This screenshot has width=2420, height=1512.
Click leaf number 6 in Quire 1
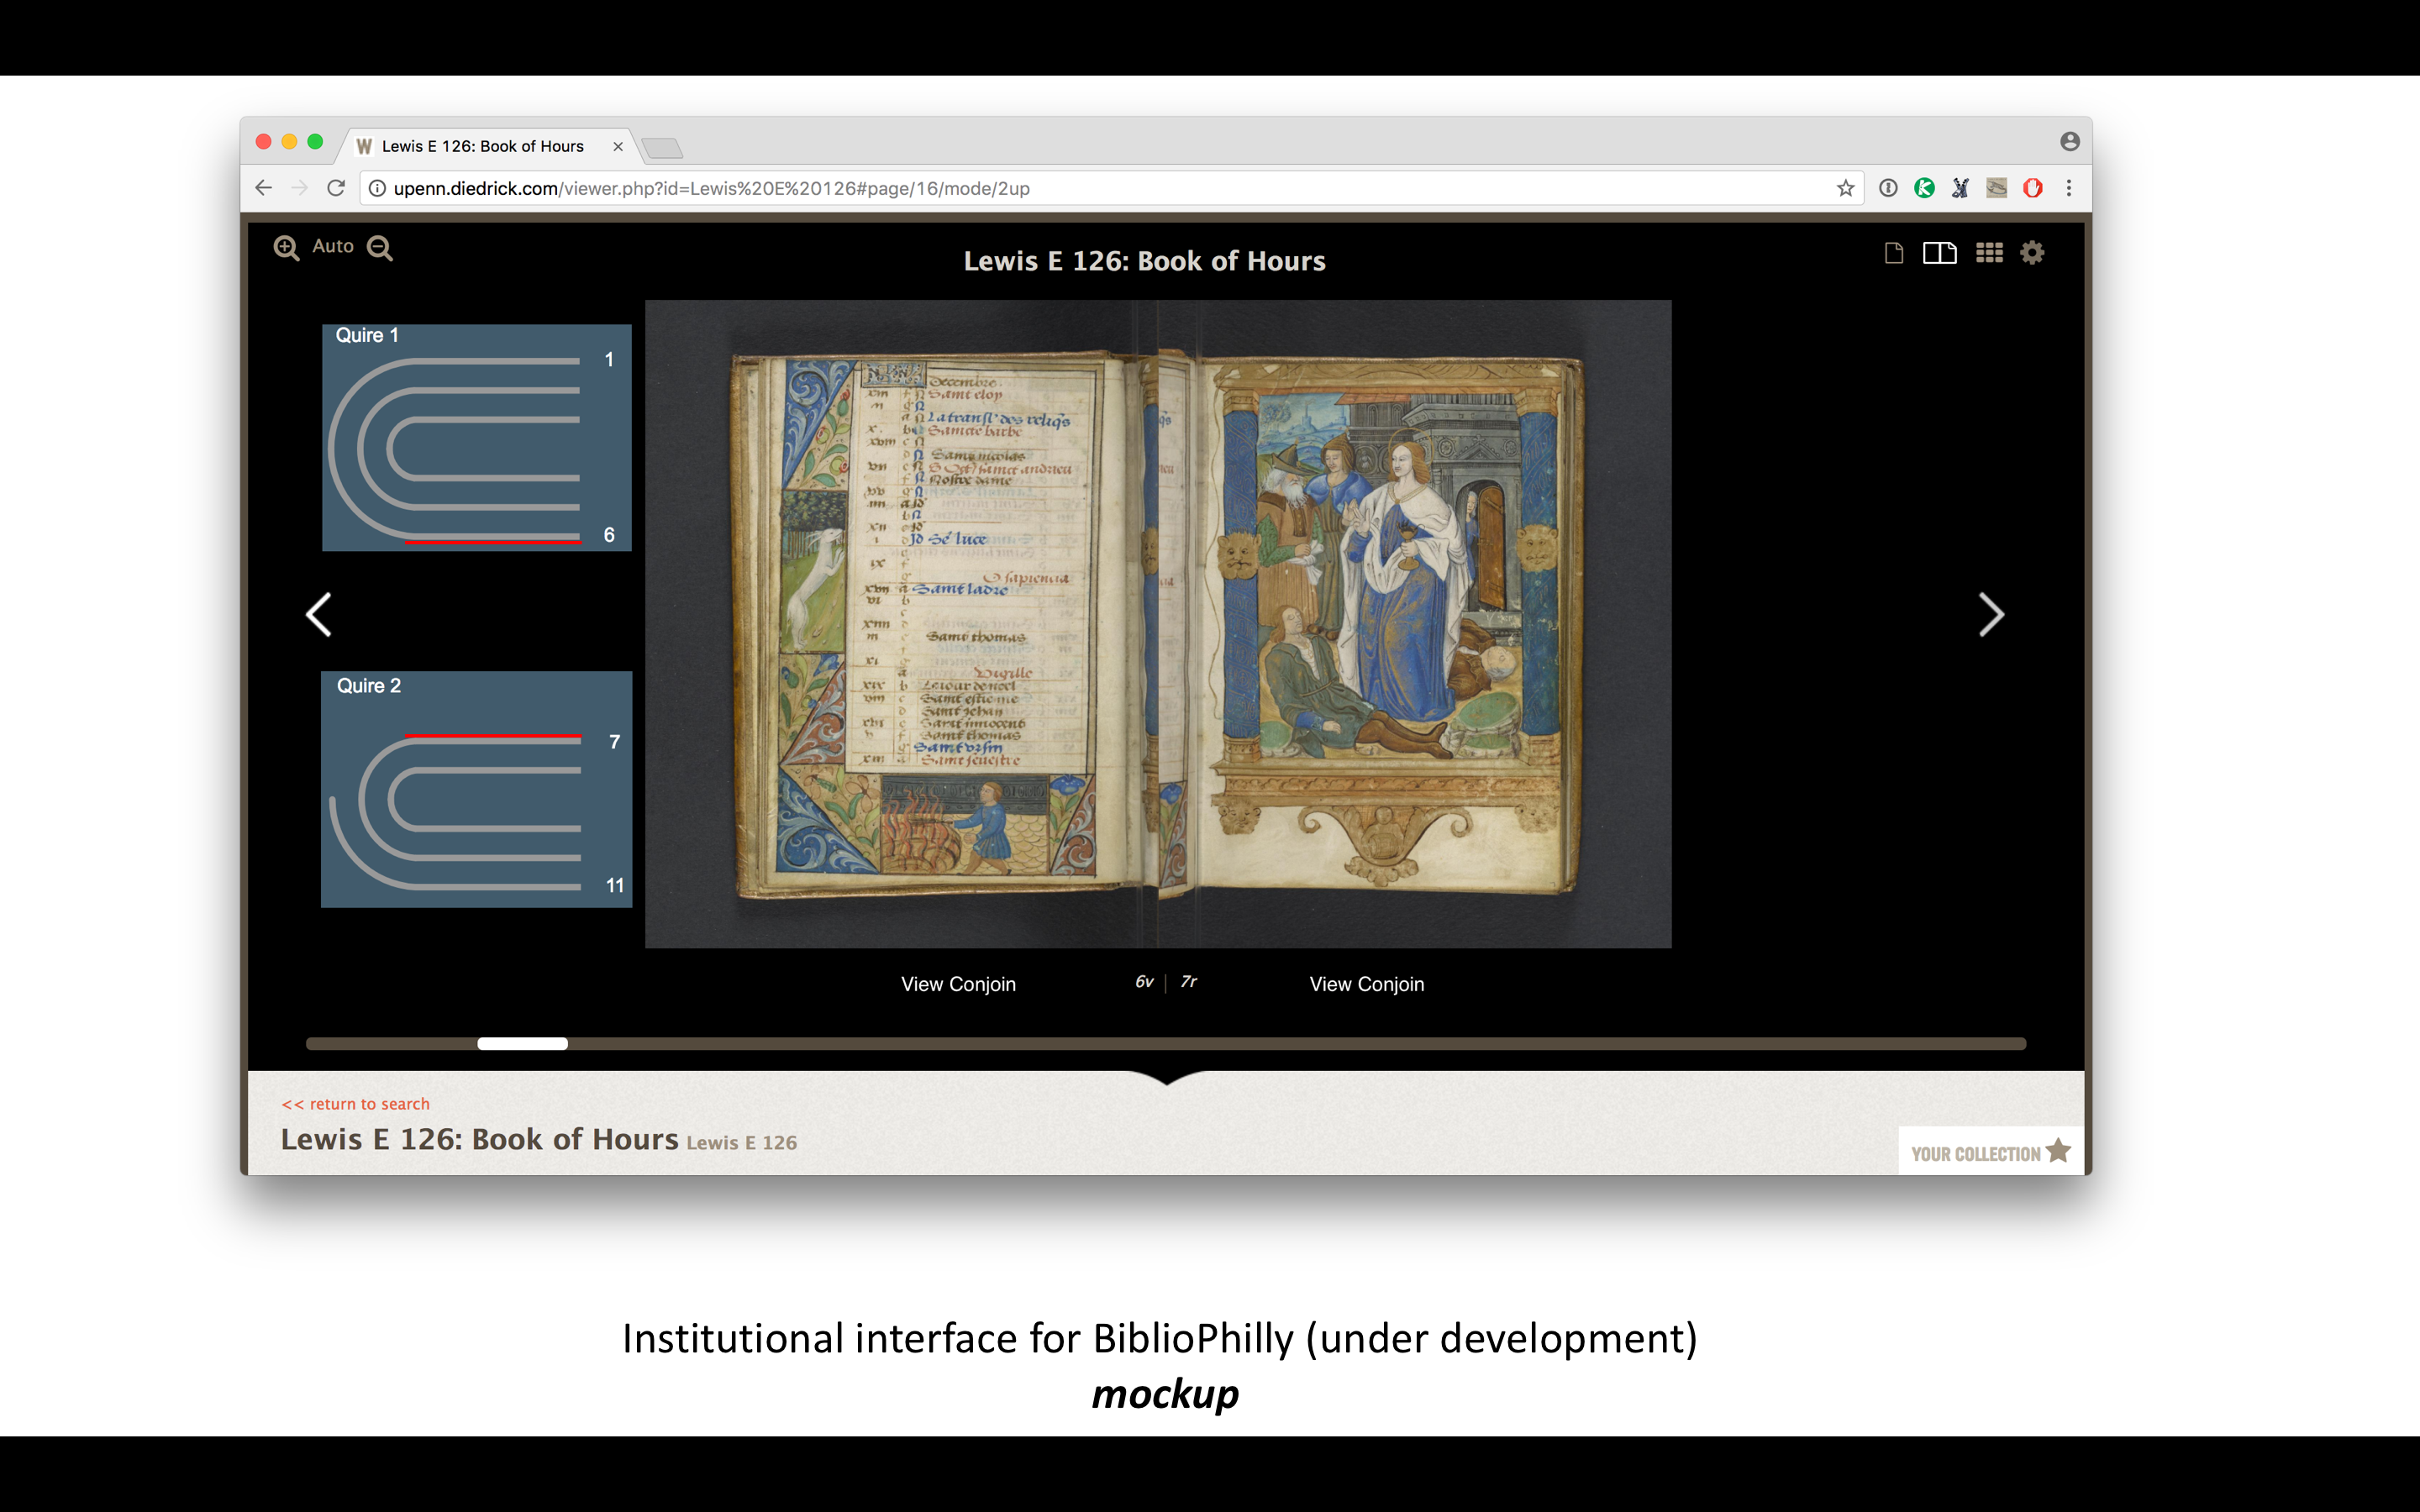coord(609,535)
